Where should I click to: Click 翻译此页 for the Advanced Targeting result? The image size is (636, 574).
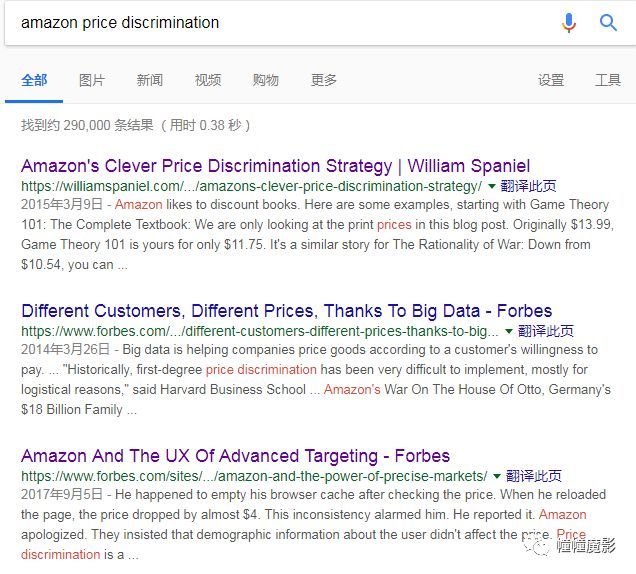click(x=533, y=476)
